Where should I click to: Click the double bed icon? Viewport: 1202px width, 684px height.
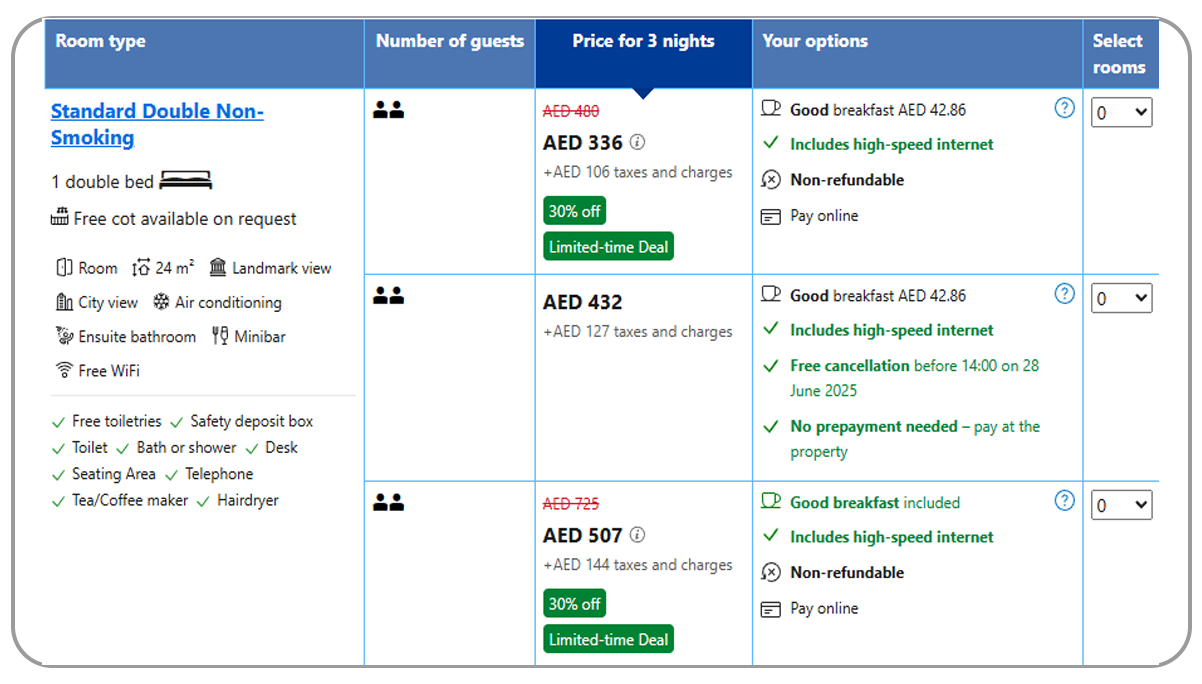click(186, 181)
